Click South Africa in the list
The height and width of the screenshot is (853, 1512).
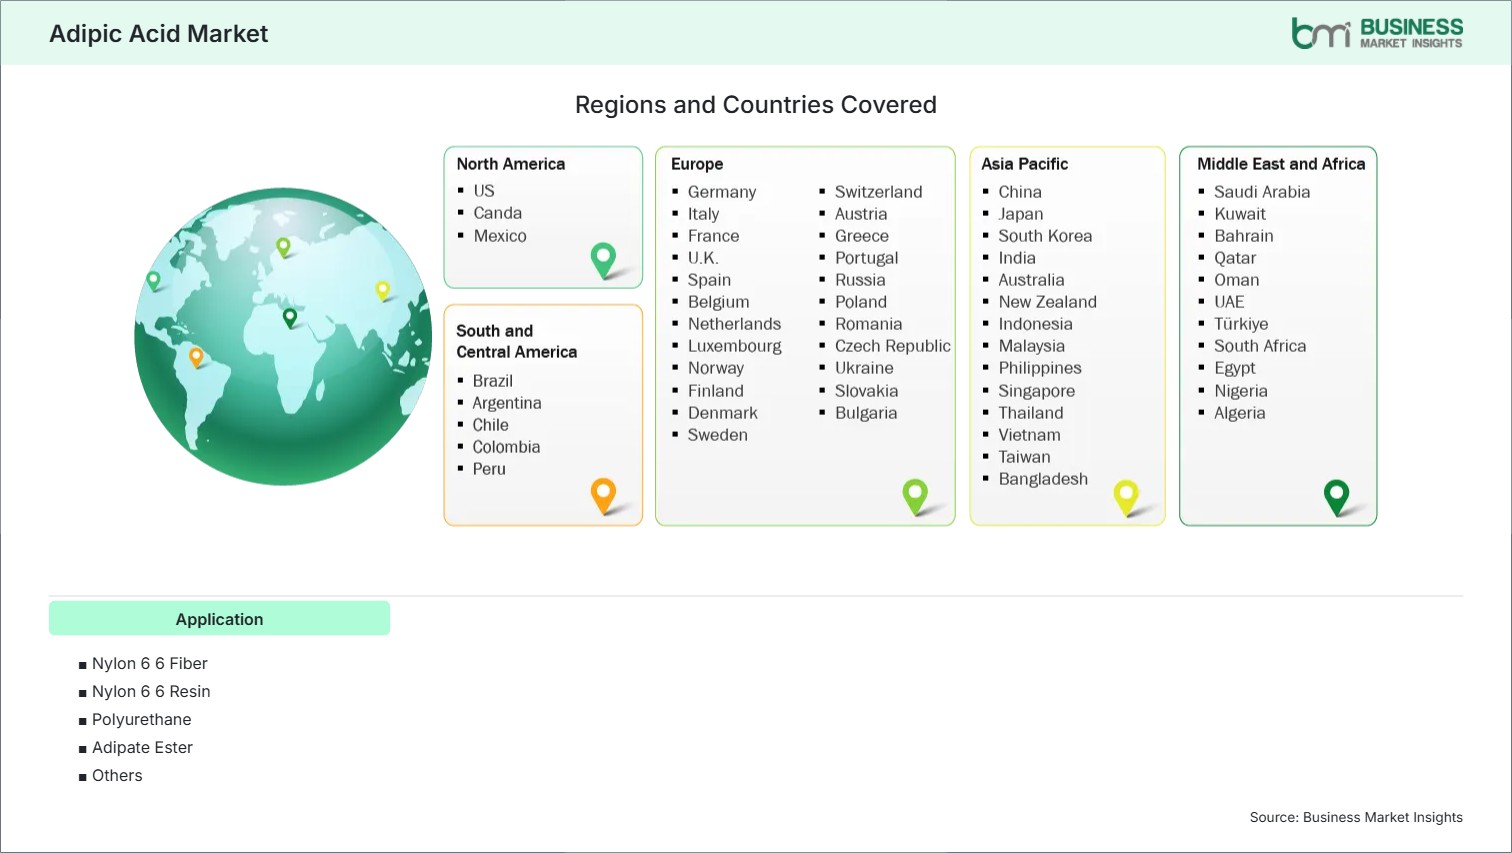pos(1260,346)
